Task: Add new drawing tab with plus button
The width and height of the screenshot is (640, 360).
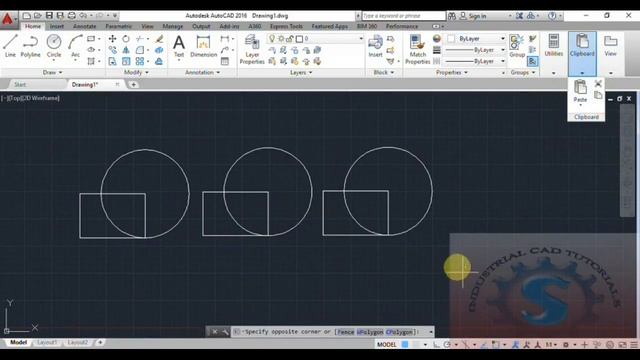Action: pyautogui.click(x=133, y=84)
